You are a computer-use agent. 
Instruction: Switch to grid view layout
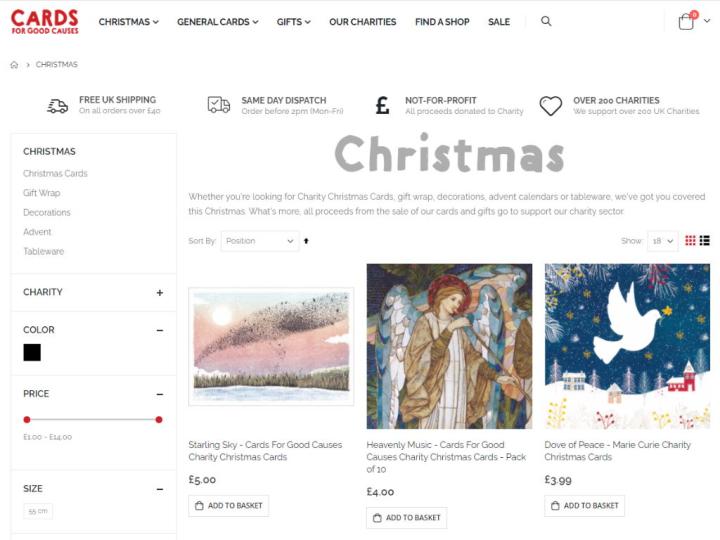[690, 240]
